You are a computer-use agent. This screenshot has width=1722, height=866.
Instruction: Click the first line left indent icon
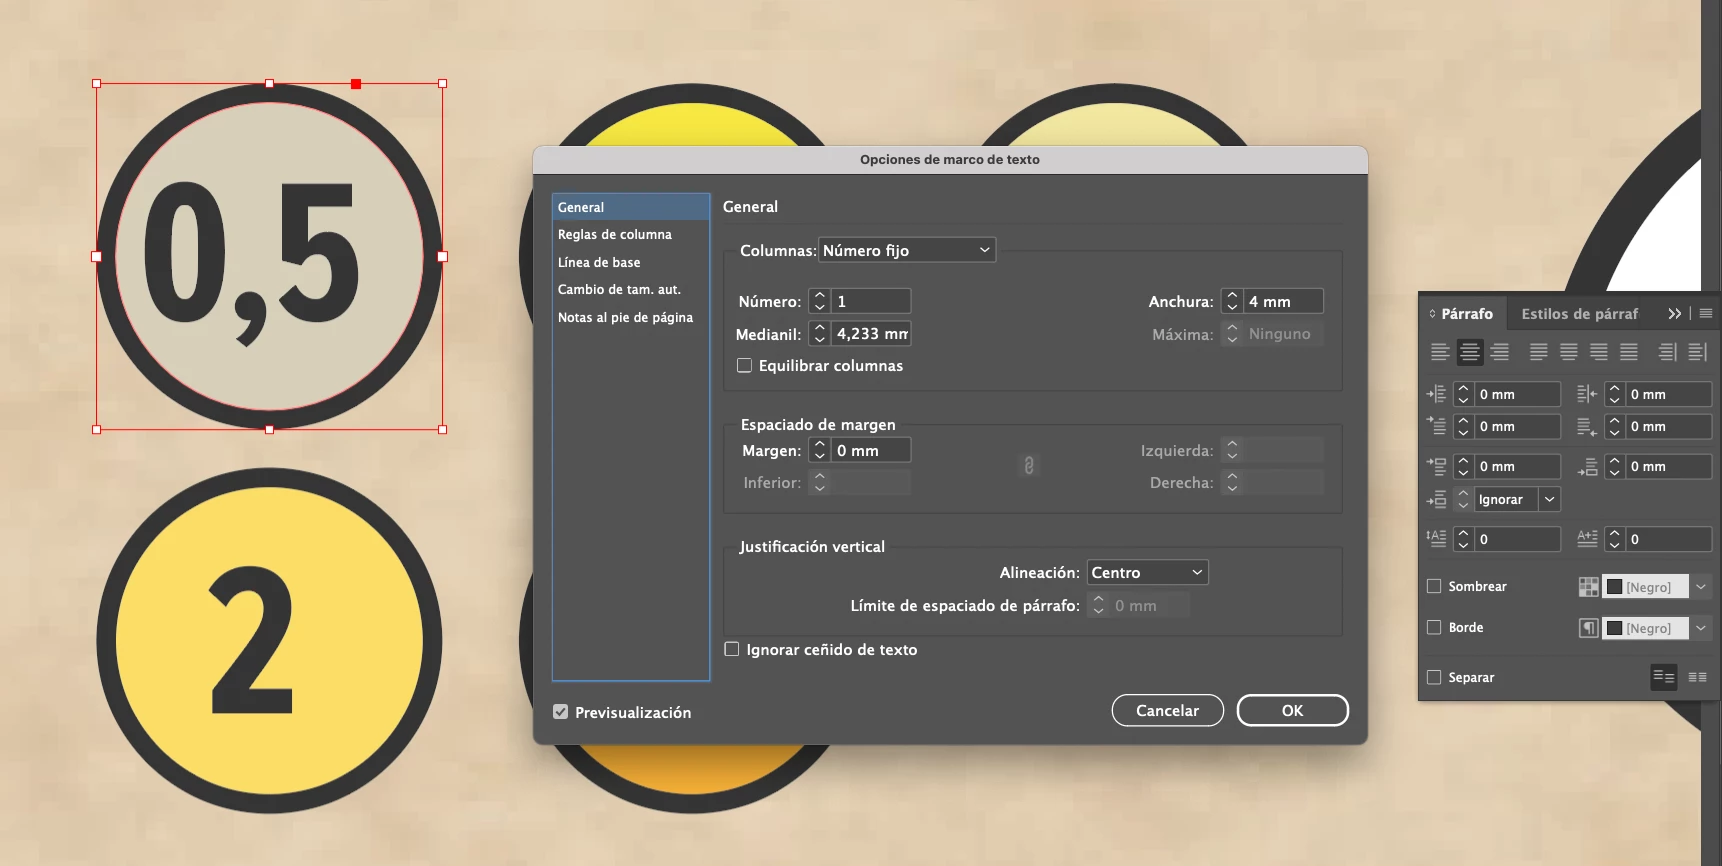tap(1436, 426)
